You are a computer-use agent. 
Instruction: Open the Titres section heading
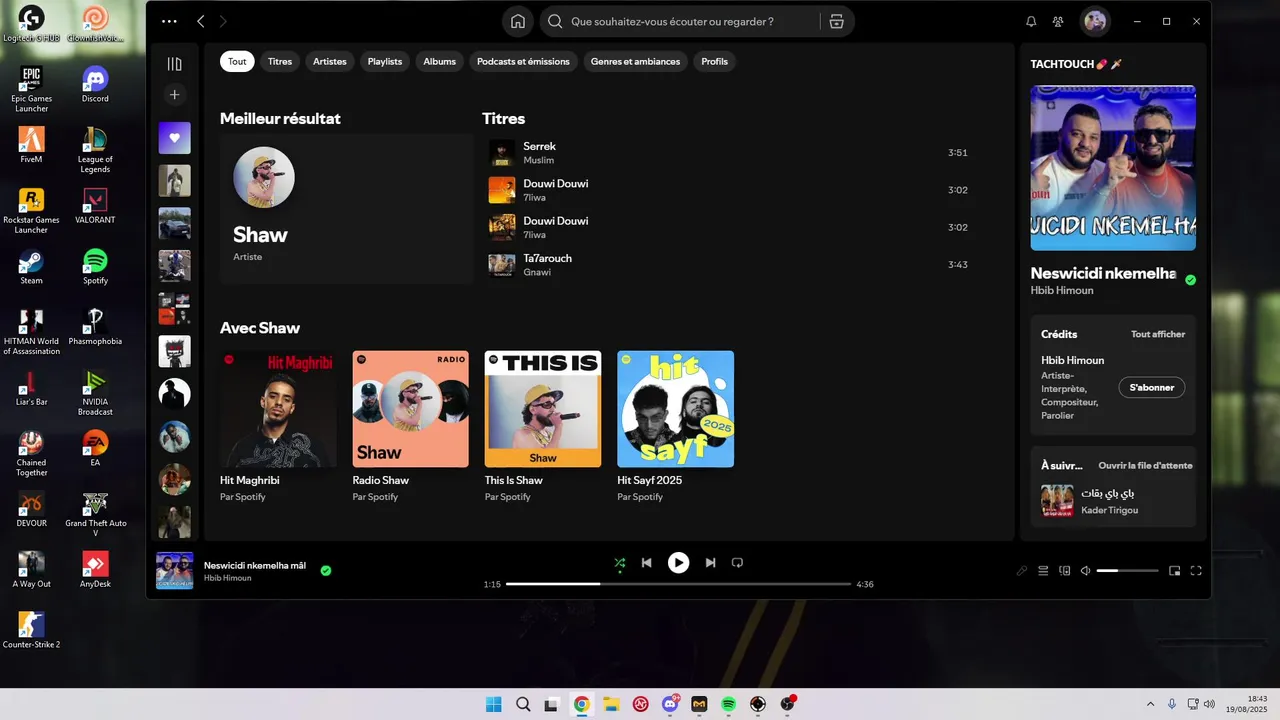point(503,118)
